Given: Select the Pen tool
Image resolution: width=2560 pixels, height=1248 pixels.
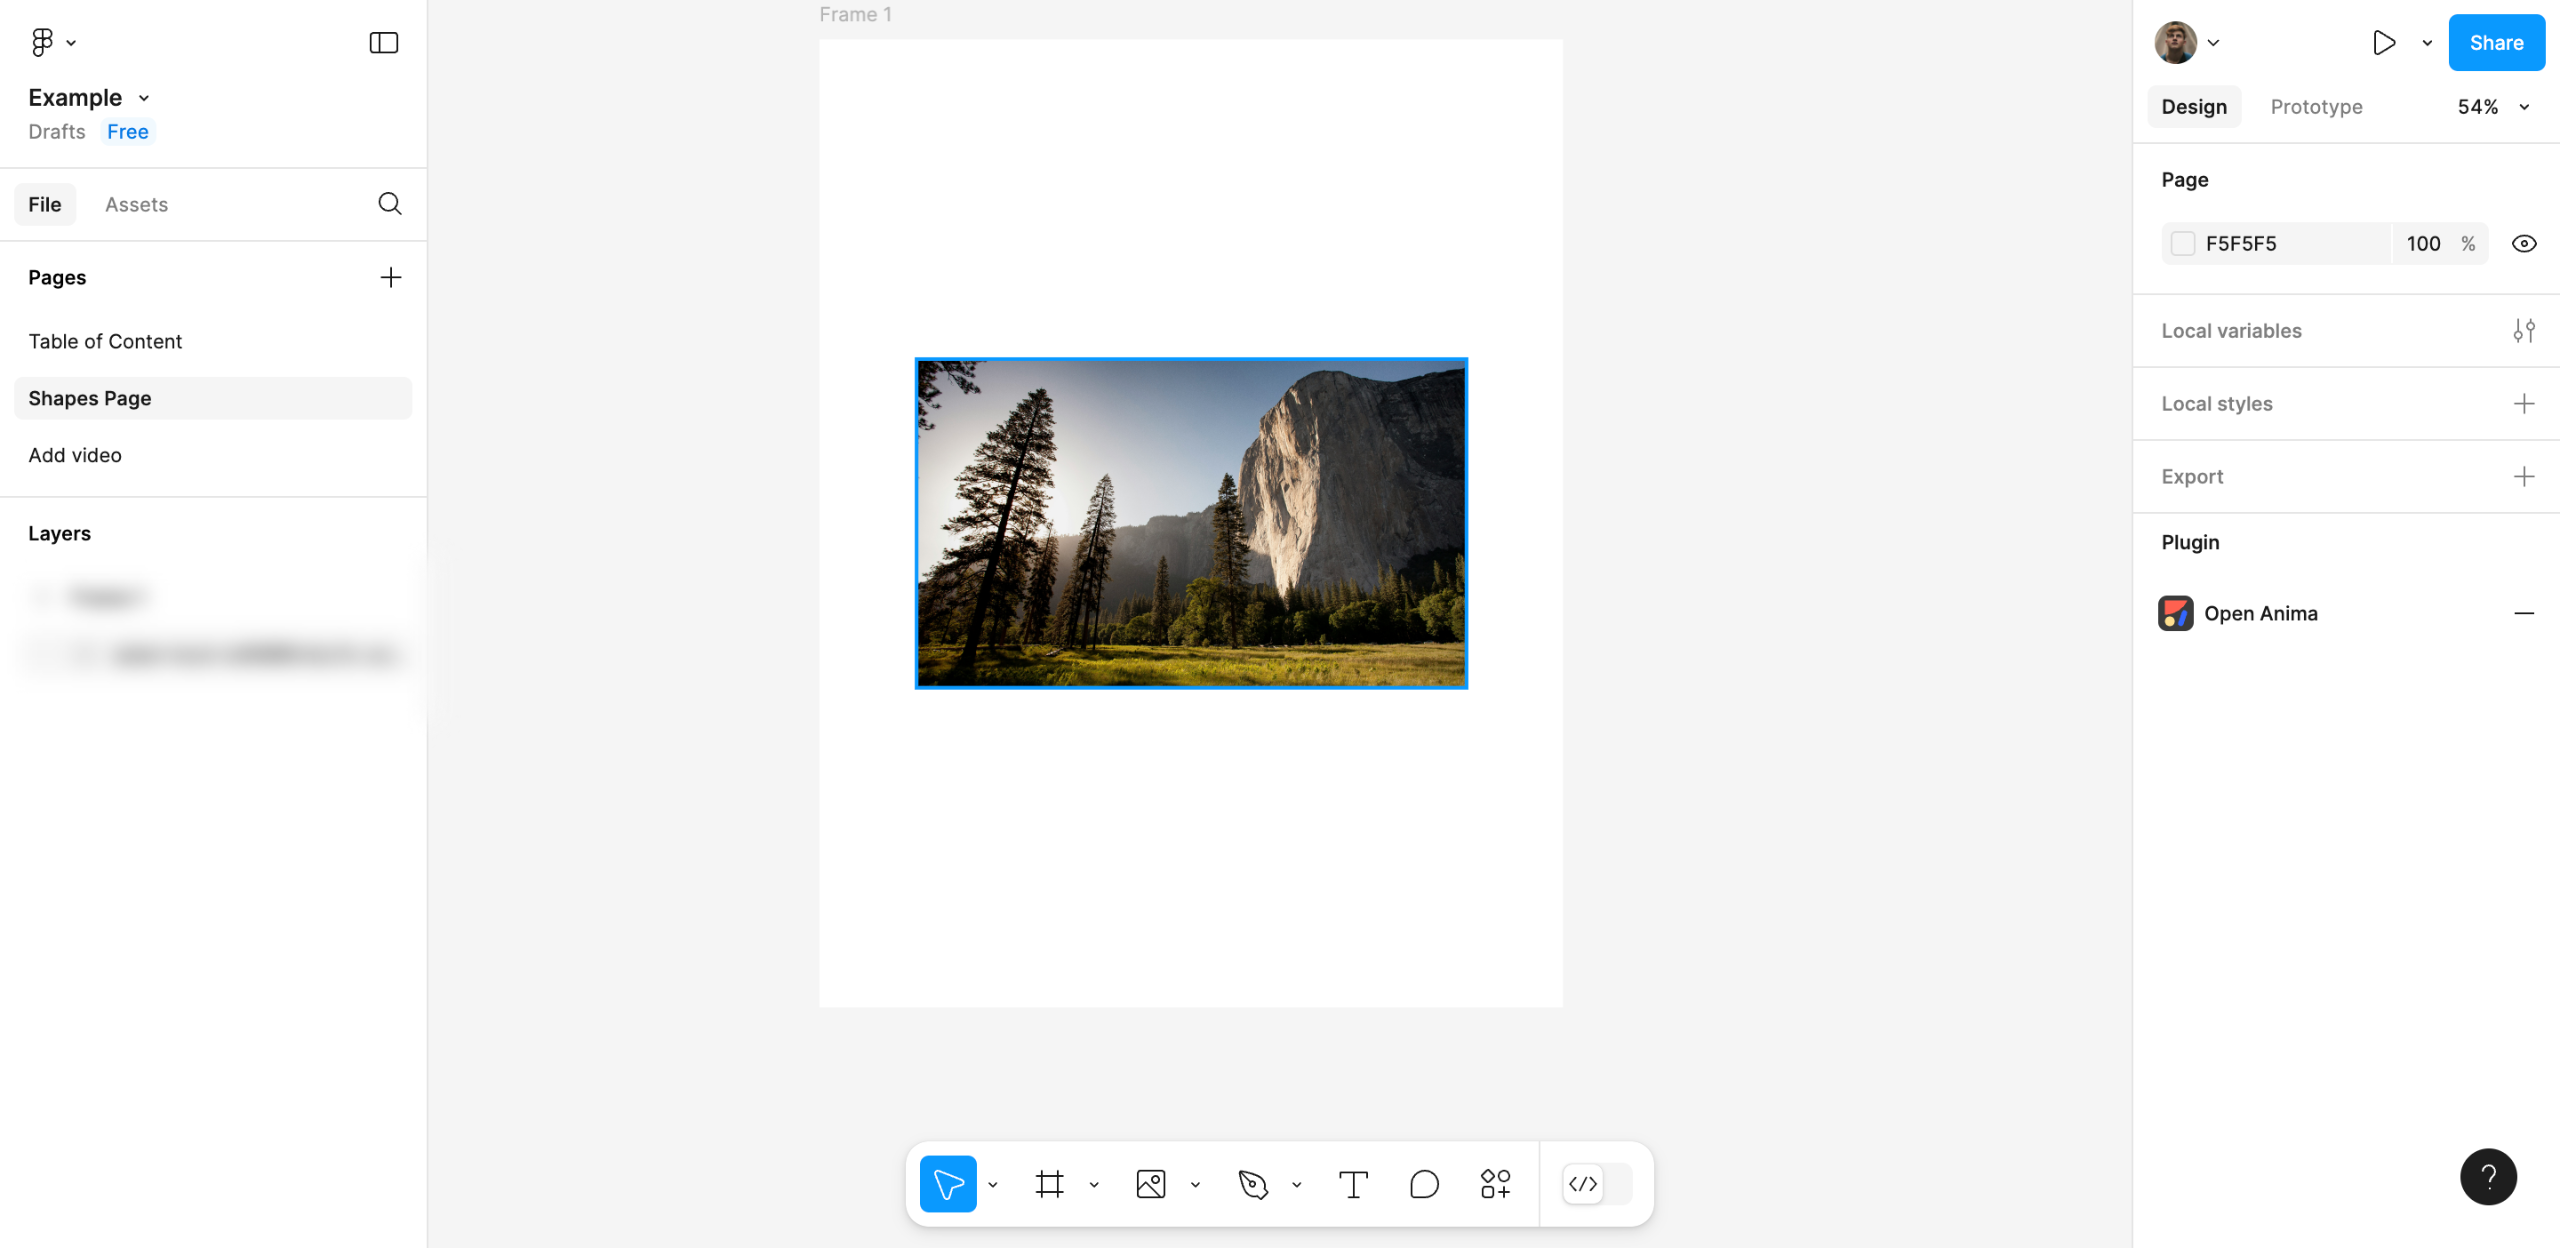Looking at the screenshot, I should pos(1252,1184).
